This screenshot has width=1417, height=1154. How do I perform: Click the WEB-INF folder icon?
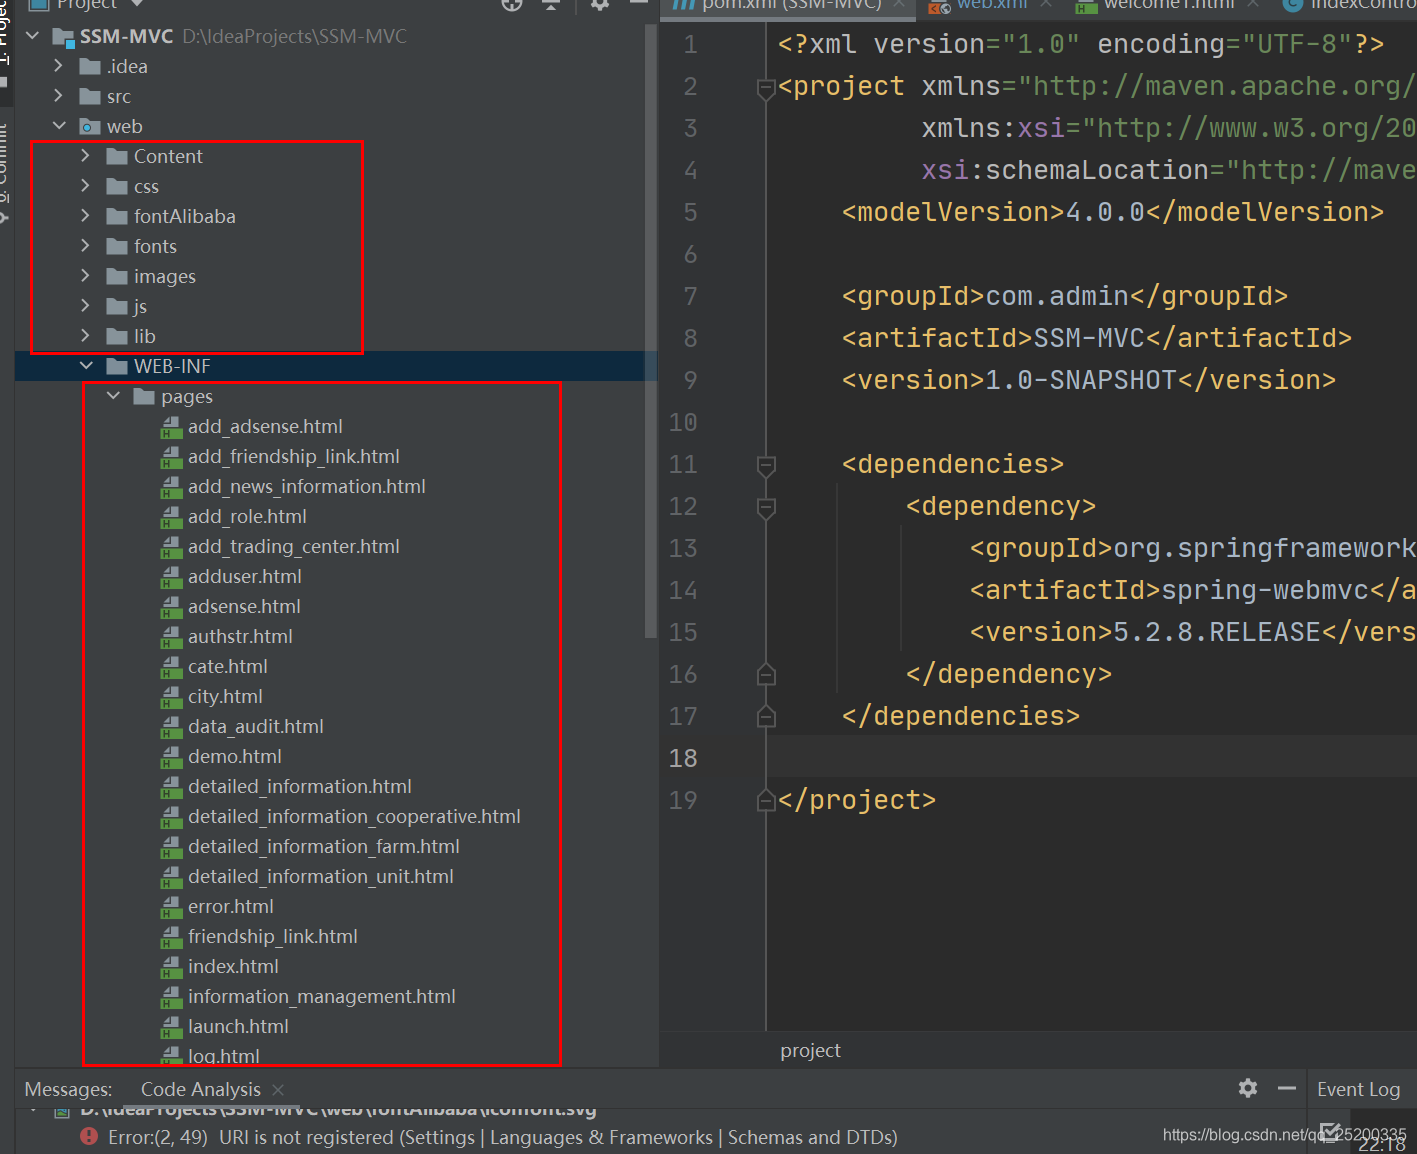pyautogui.click(x=117, y=366)
